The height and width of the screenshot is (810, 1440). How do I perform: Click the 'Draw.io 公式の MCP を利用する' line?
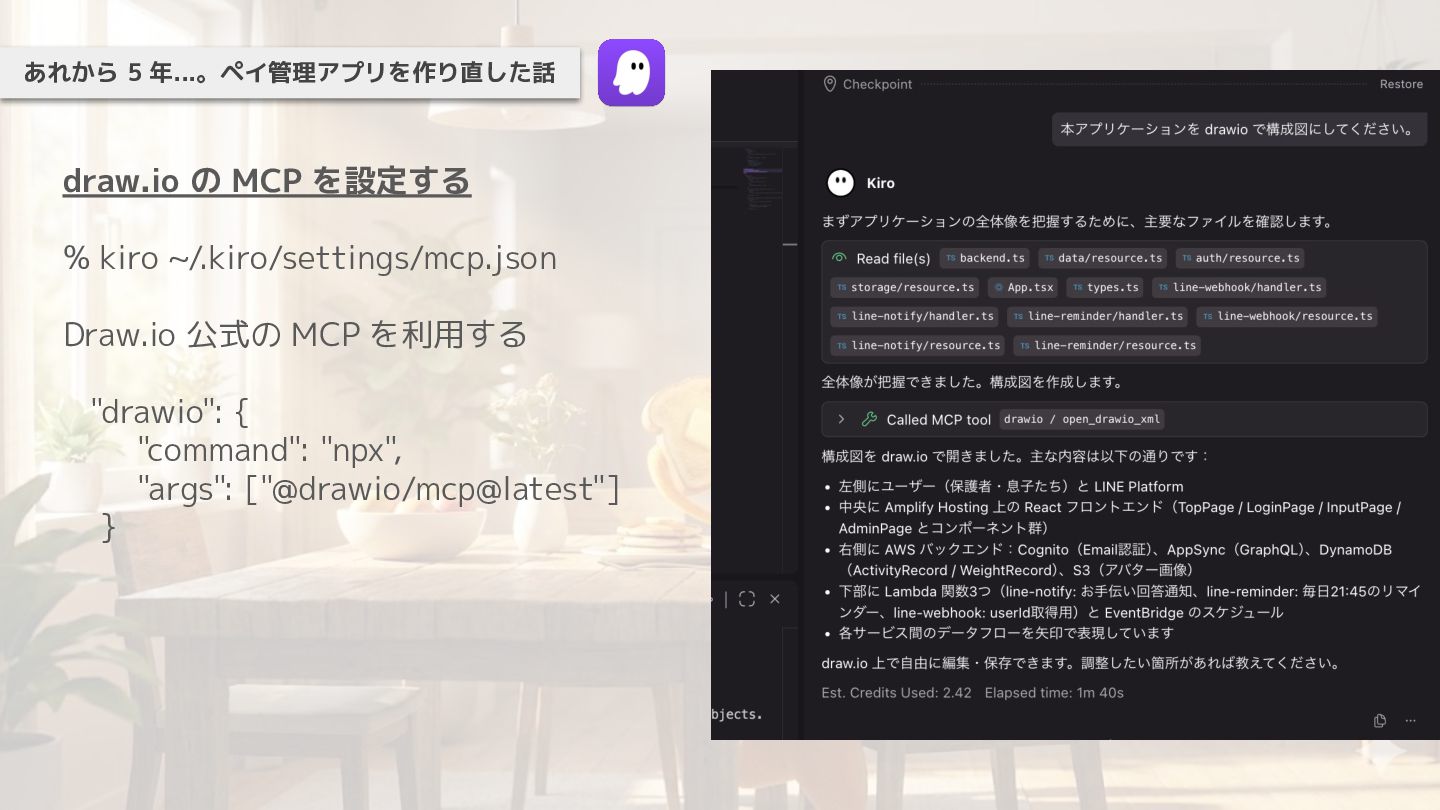(295, 334)
